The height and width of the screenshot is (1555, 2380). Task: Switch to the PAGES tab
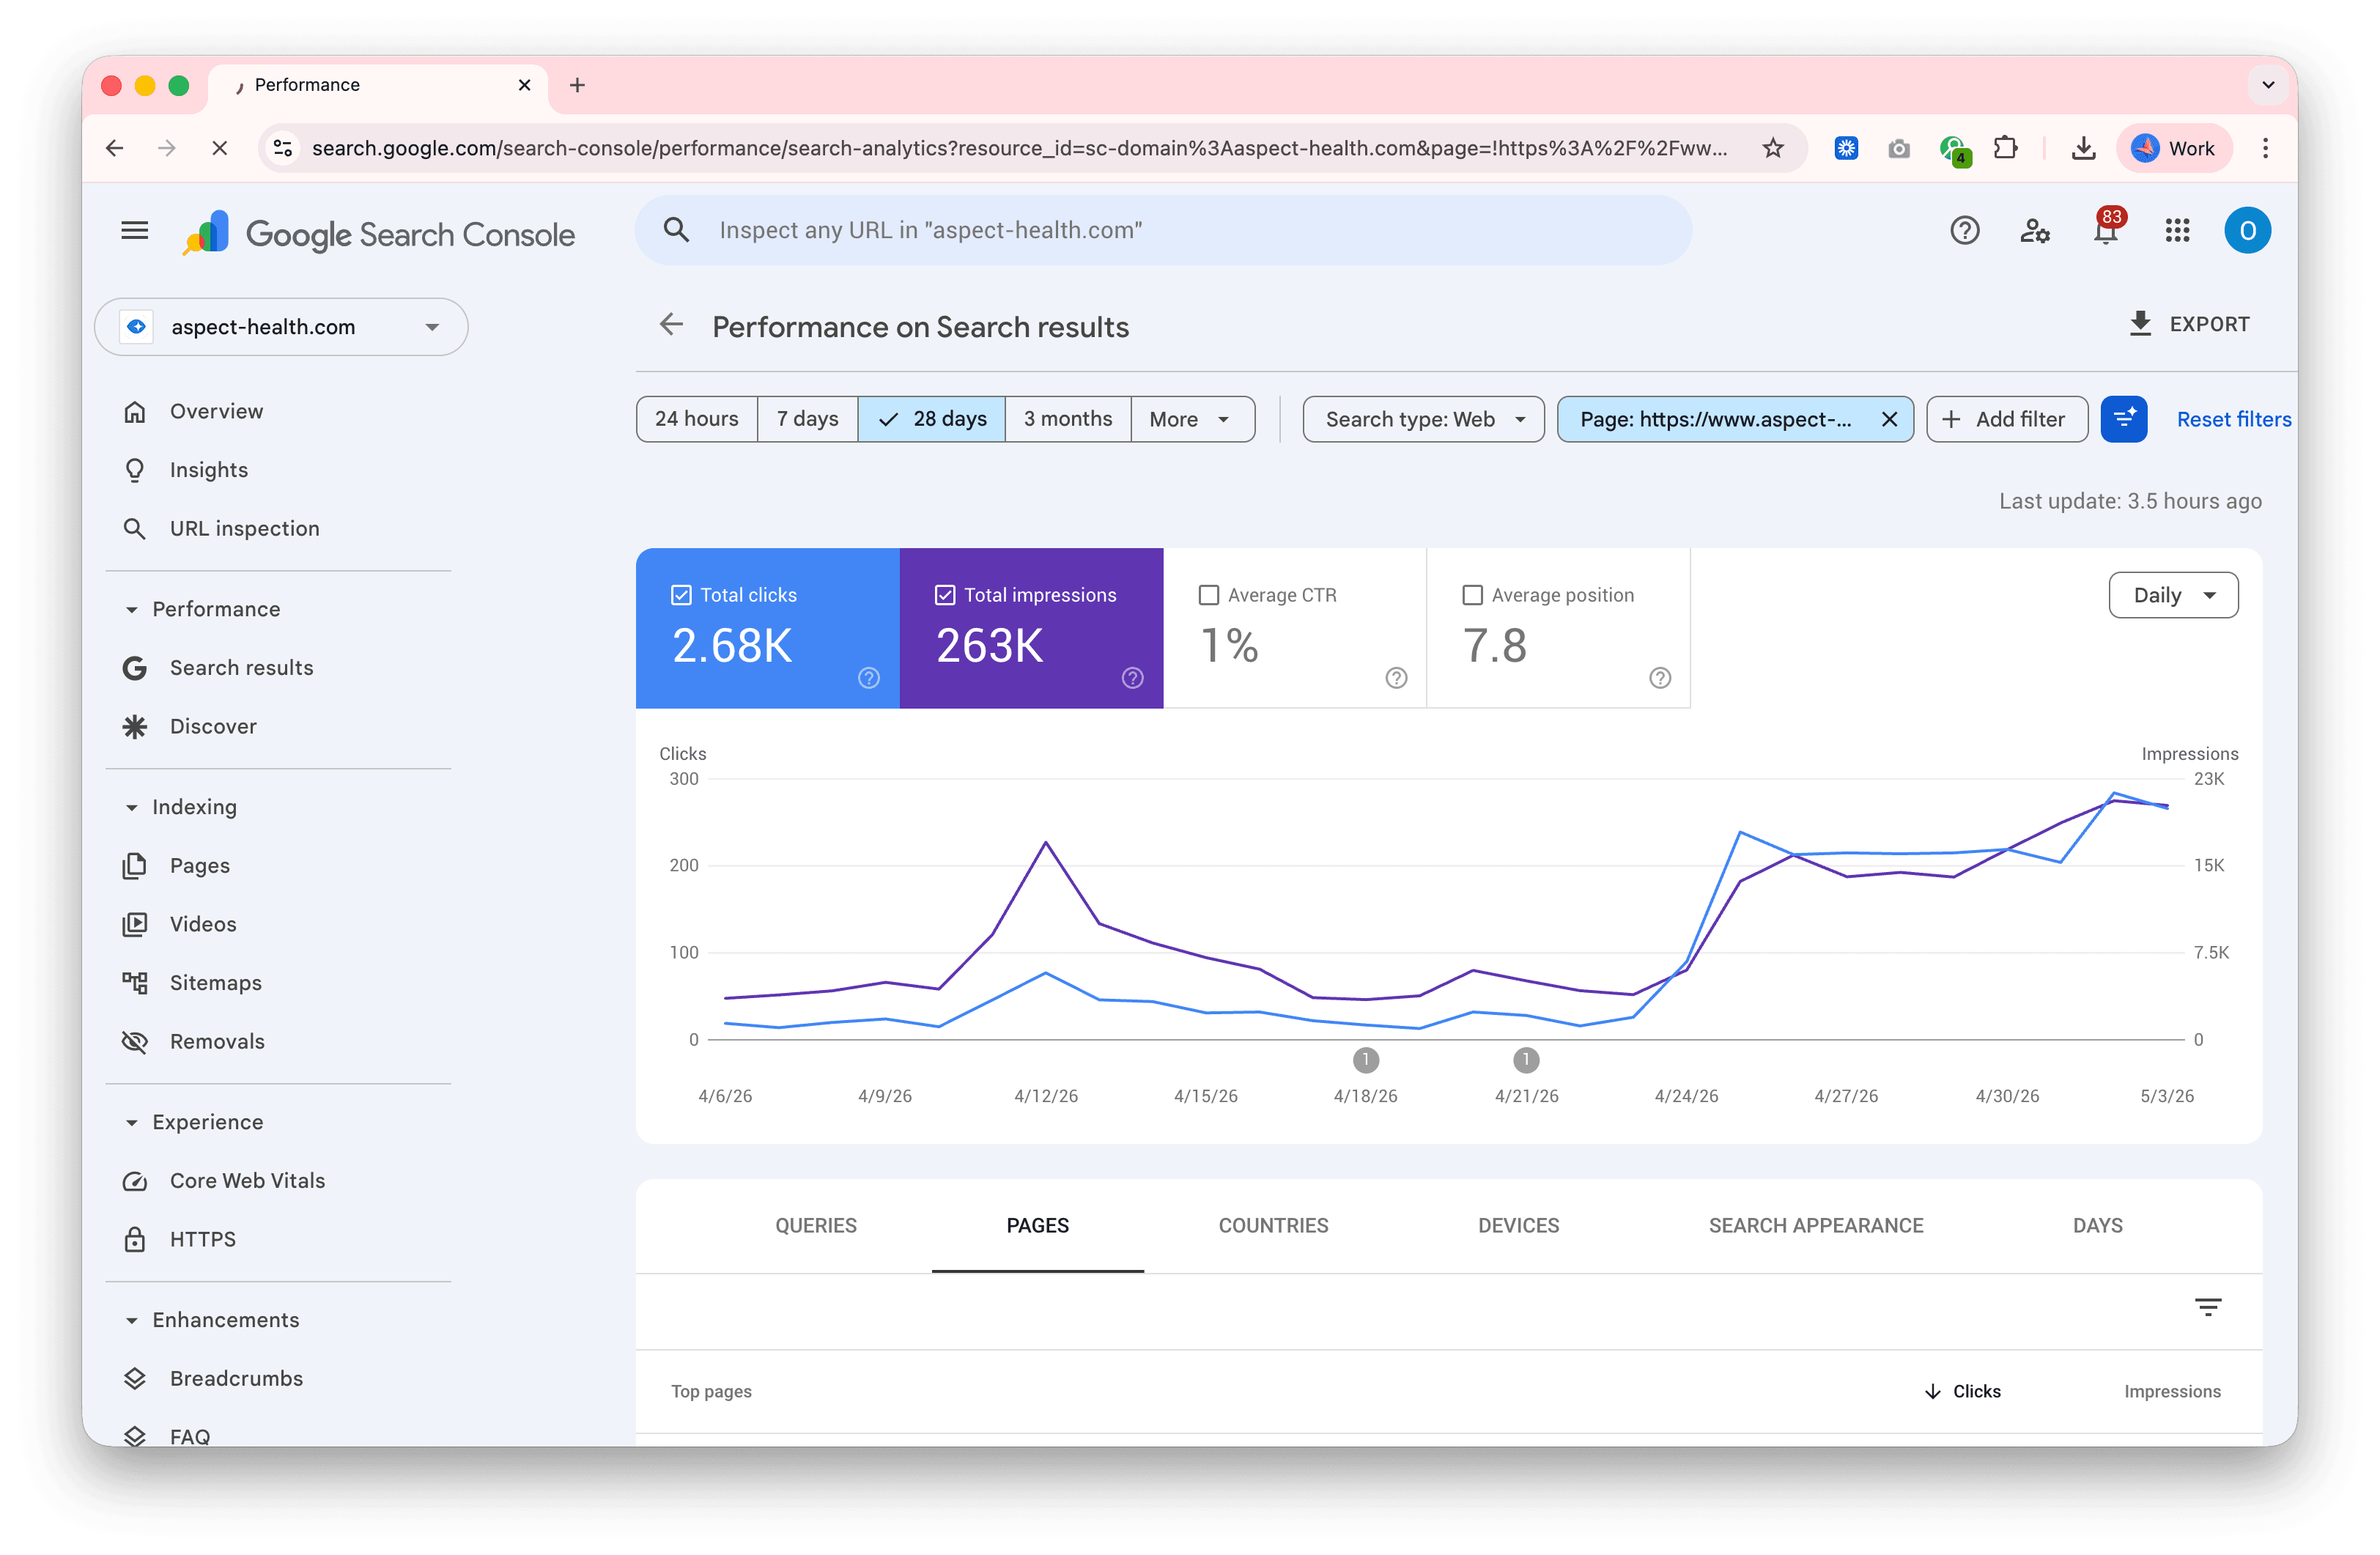coord(1037,1225)
